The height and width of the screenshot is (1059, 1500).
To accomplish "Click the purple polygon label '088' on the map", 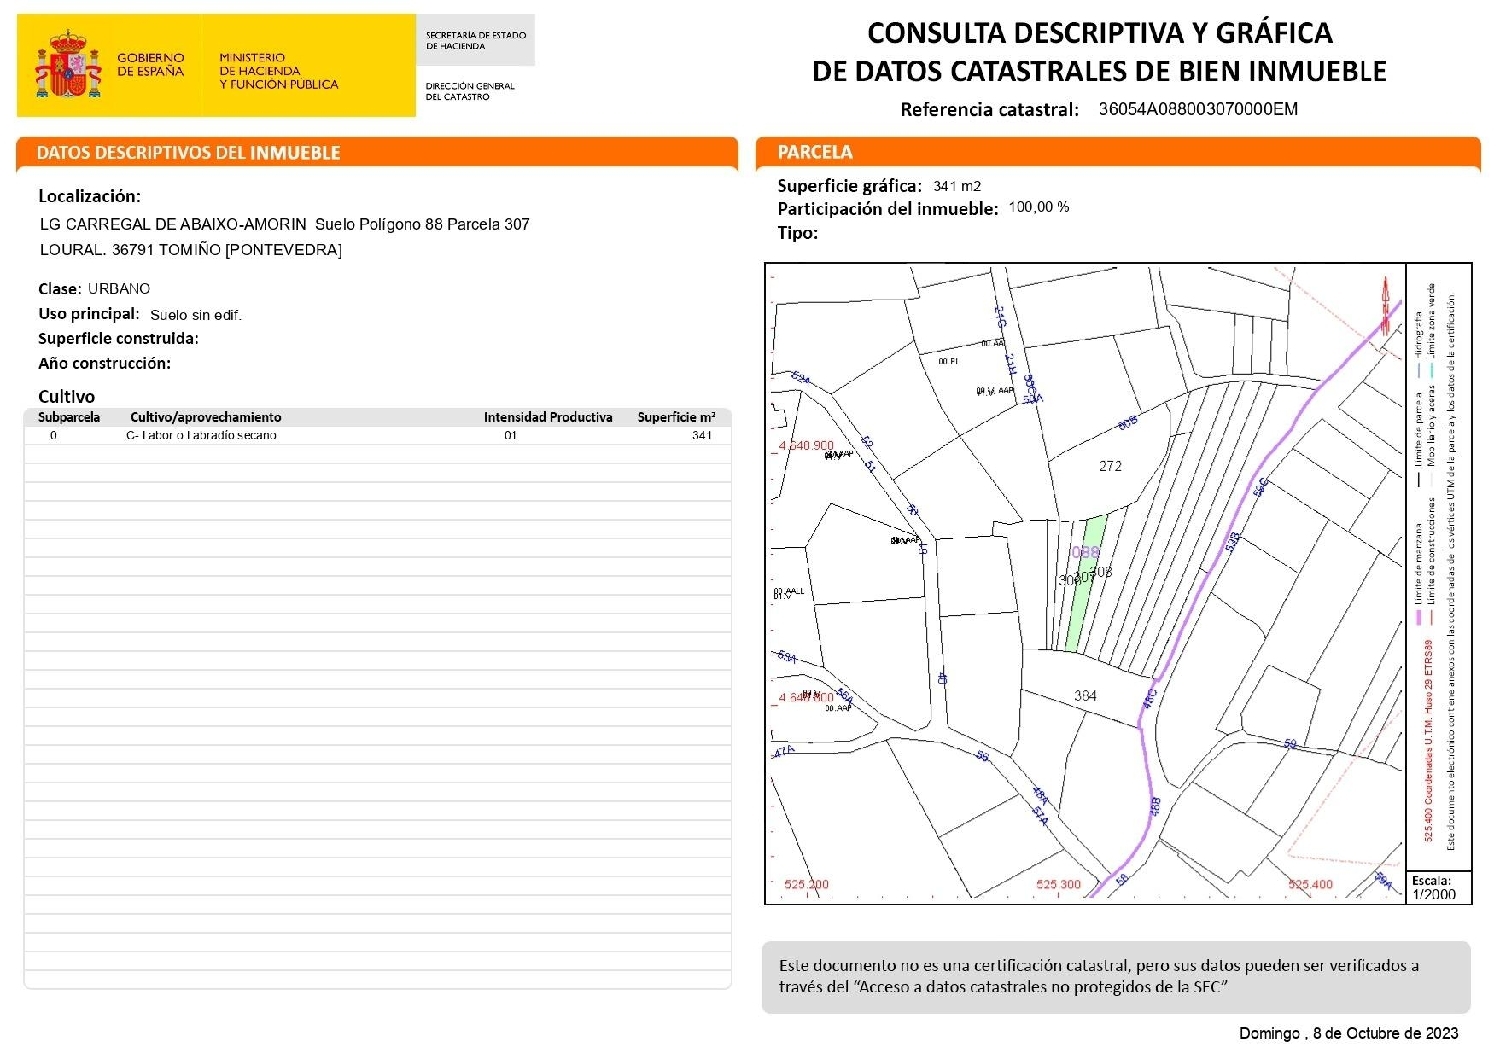I will pos(1085,552).
